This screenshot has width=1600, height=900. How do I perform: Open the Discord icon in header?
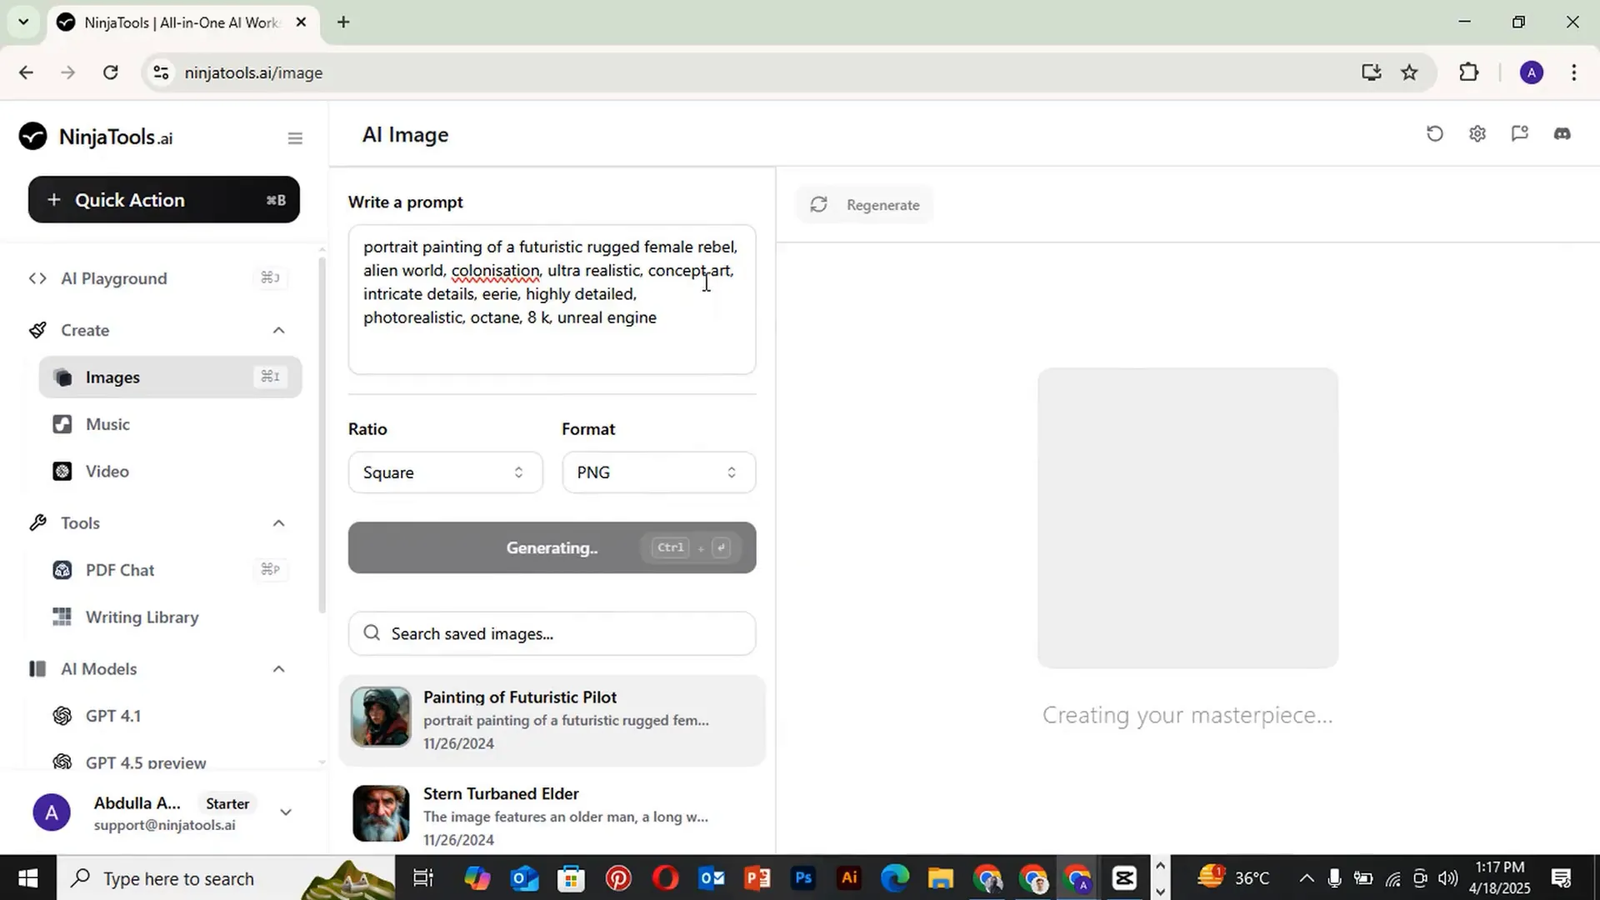pos(1562,134)
